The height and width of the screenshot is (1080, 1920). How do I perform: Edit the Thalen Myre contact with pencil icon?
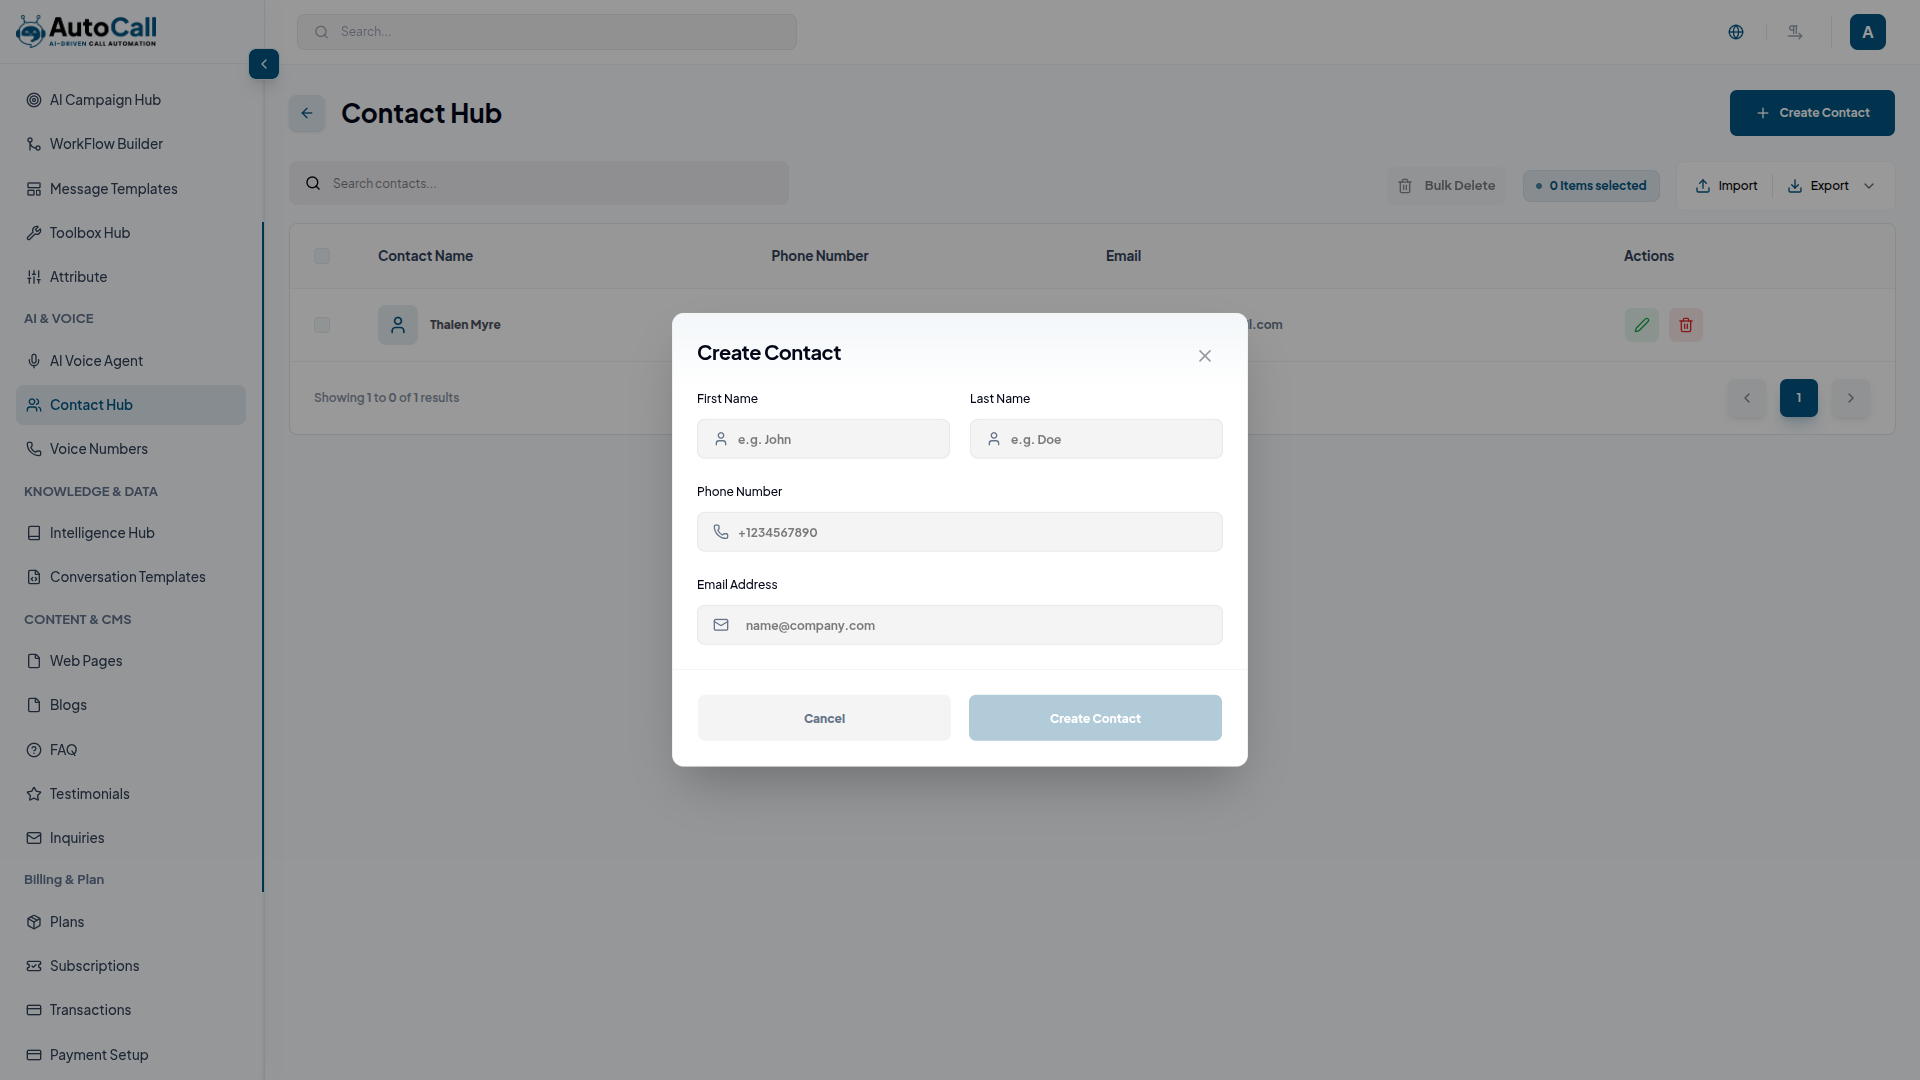tap(1642, 325)
